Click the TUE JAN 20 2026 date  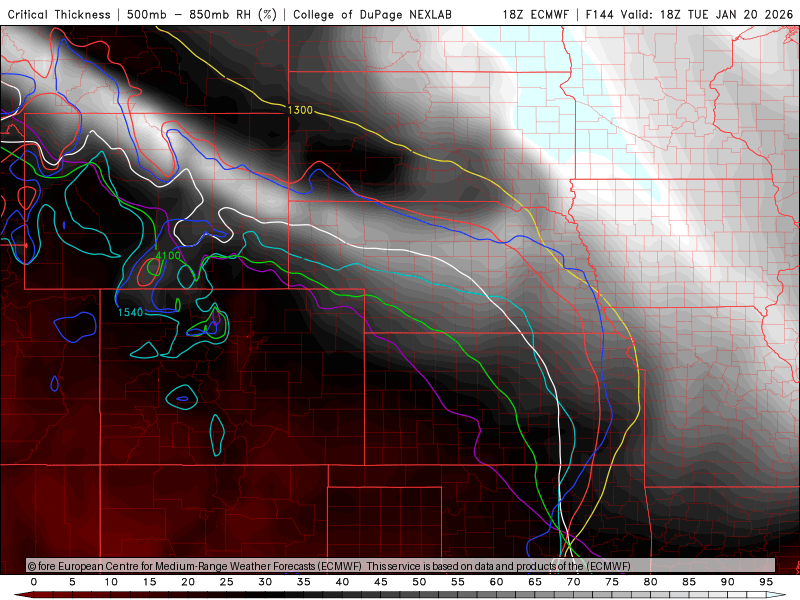[x=740, y=14]
